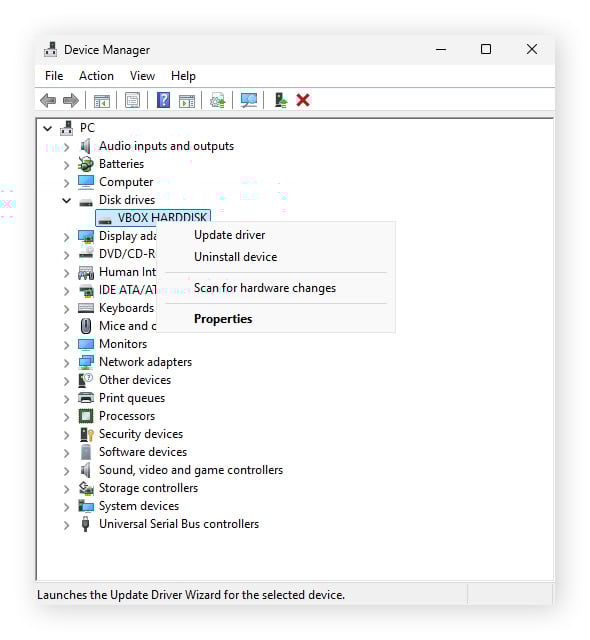Click the Keyboards category icon
The height and width of the screenshot is (640, 590).
86,308
